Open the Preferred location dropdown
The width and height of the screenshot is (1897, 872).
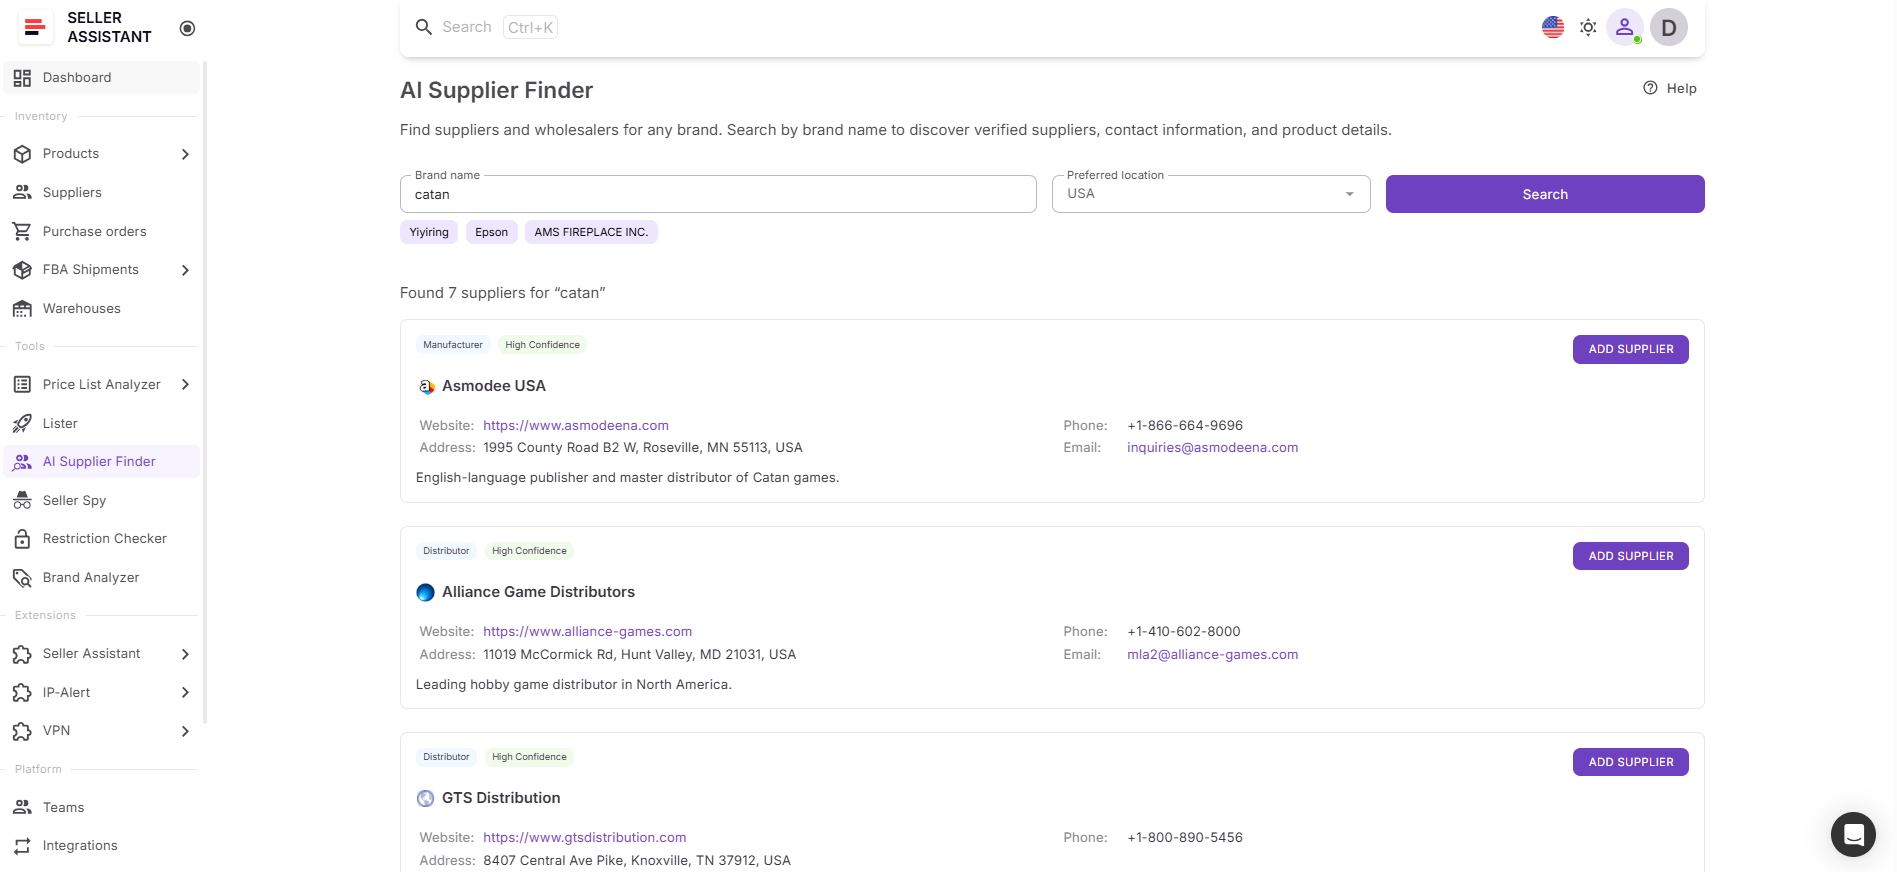click(1211, 194)
